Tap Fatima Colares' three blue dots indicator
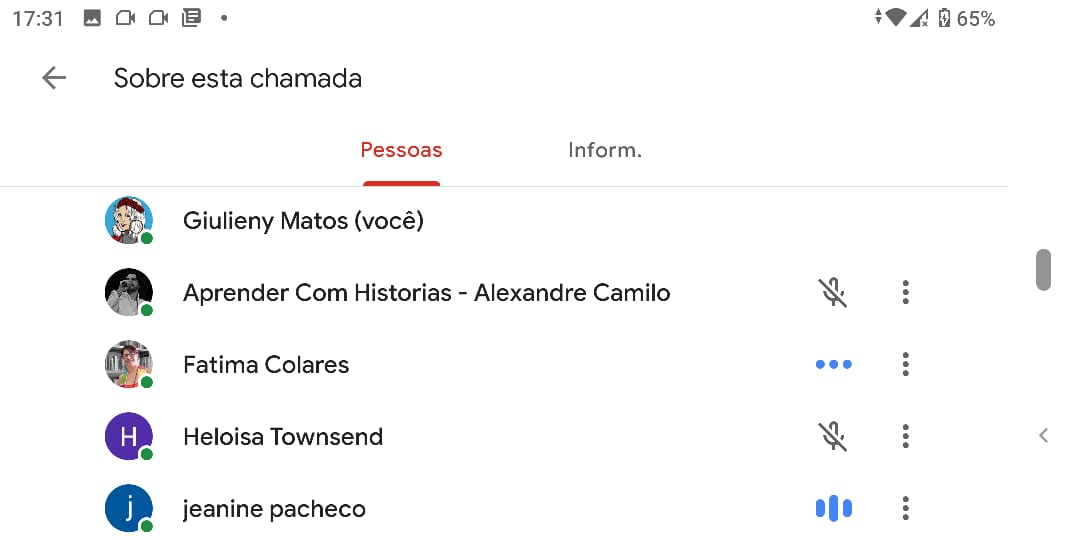Screen dimensions: 1080x540 833,364
